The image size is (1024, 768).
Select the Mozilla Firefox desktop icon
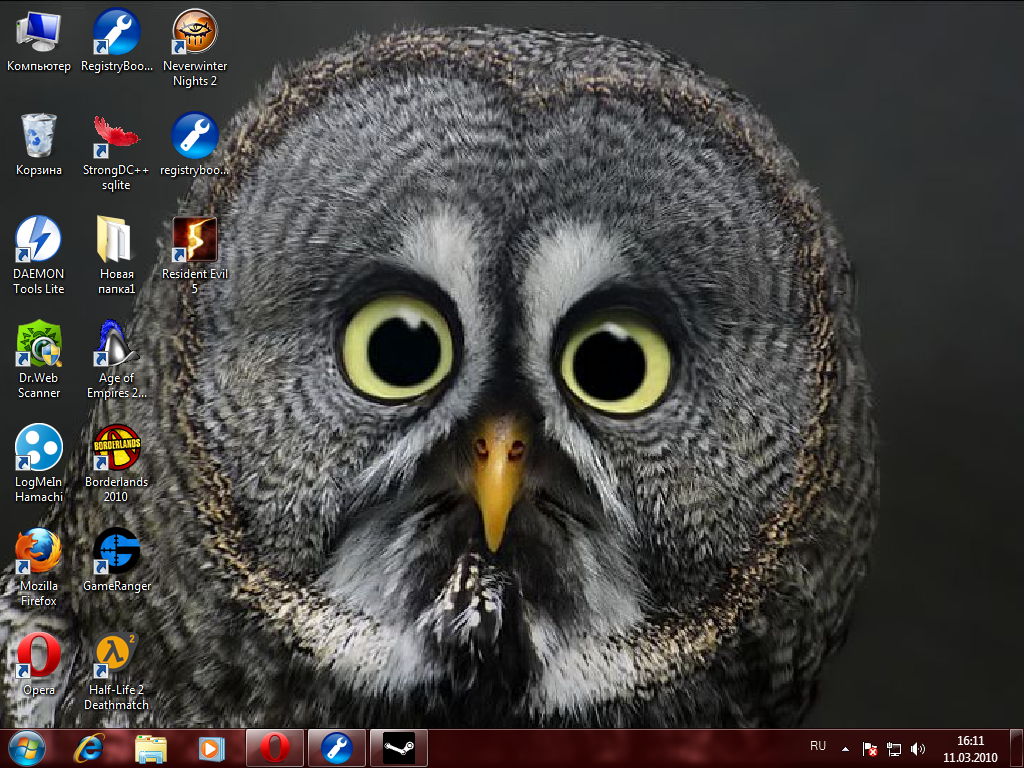click(39, 568)
